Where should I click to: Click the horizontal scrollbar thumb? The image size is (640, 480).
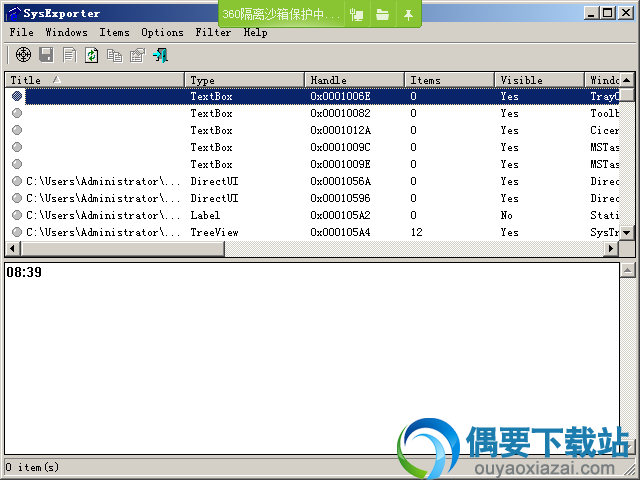coord(122,248)
